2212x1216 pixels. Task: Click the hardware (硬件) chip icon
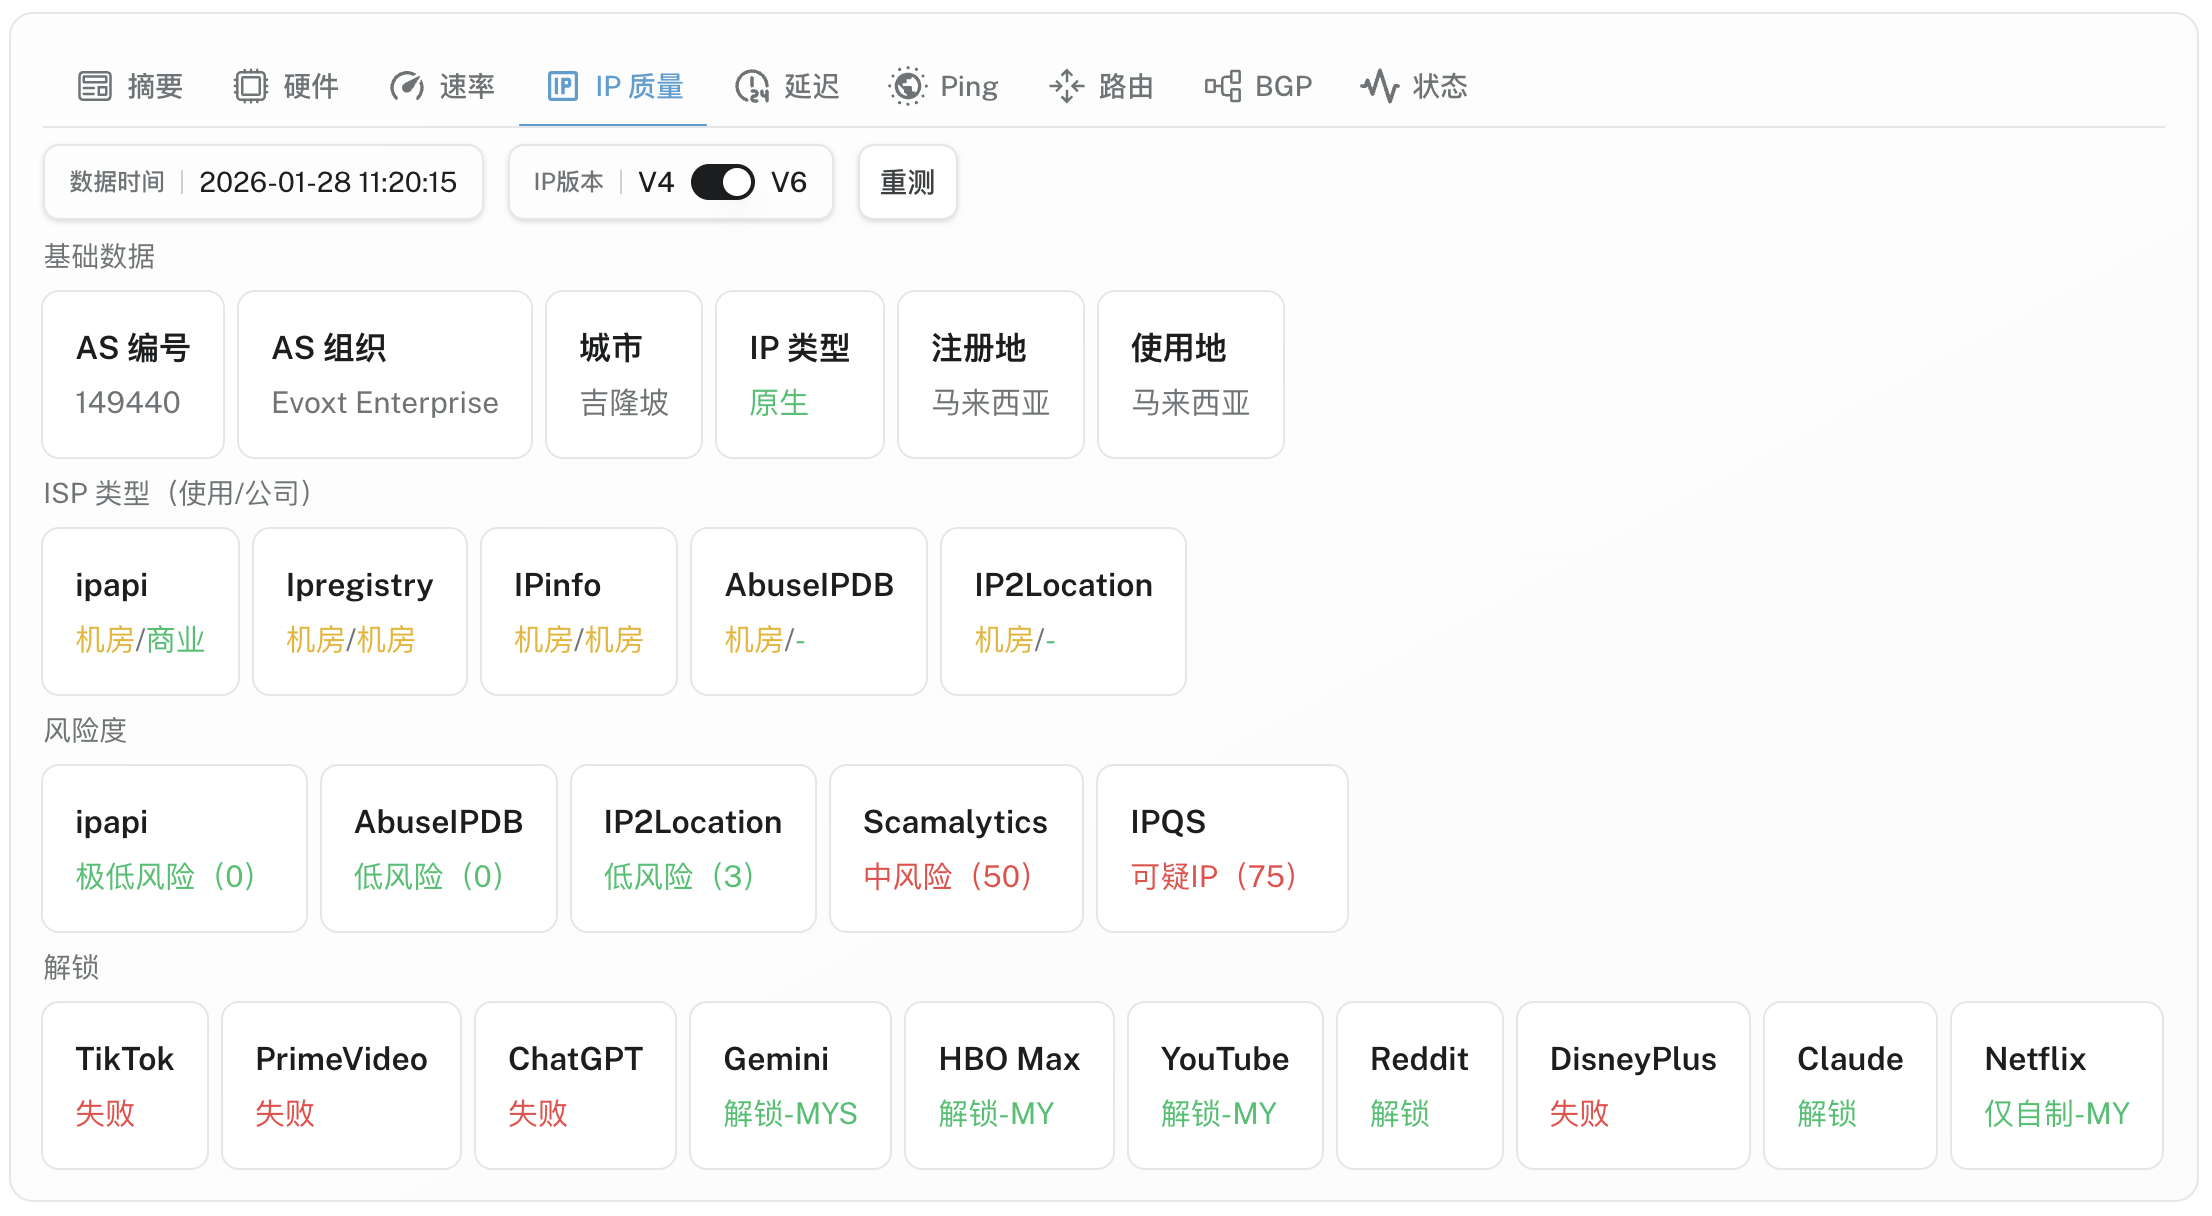pos(251,86)
